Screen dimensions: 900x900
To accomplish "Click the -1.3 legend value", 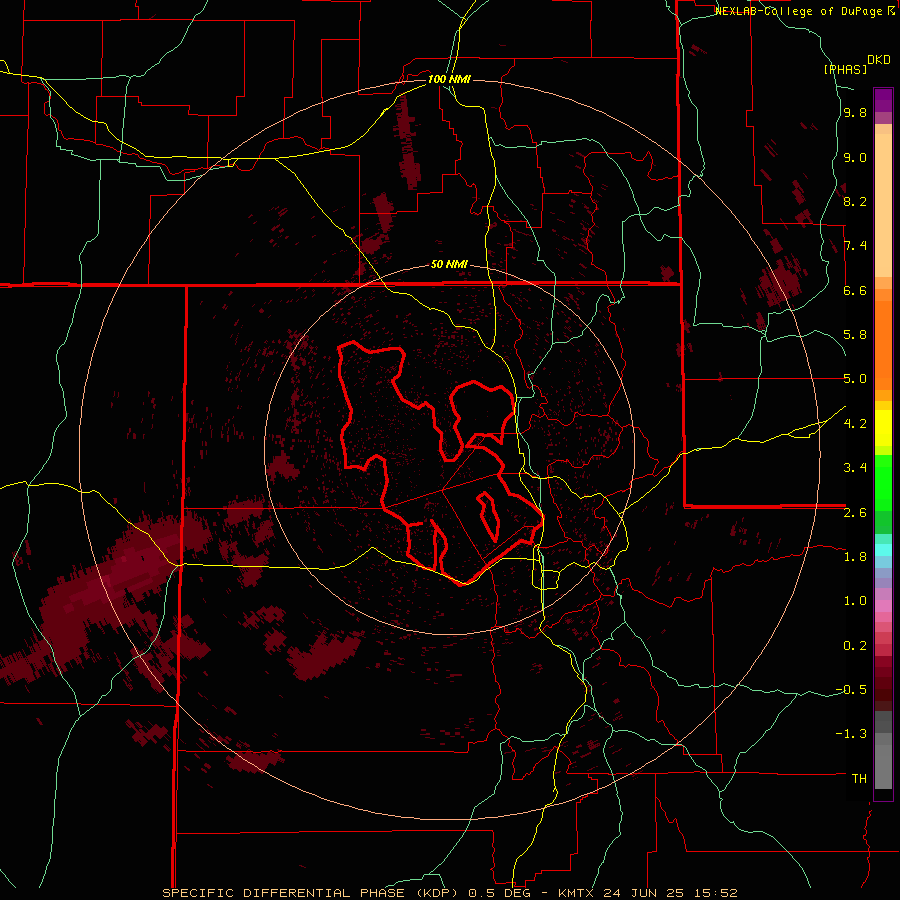I will [x=851, y=734].
